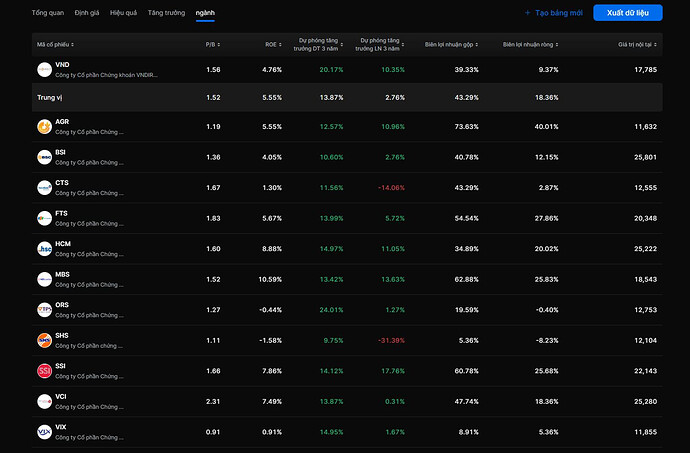Click the HCM hsc logo
This screenshot has width=690, height=453.
pos(44,249)
